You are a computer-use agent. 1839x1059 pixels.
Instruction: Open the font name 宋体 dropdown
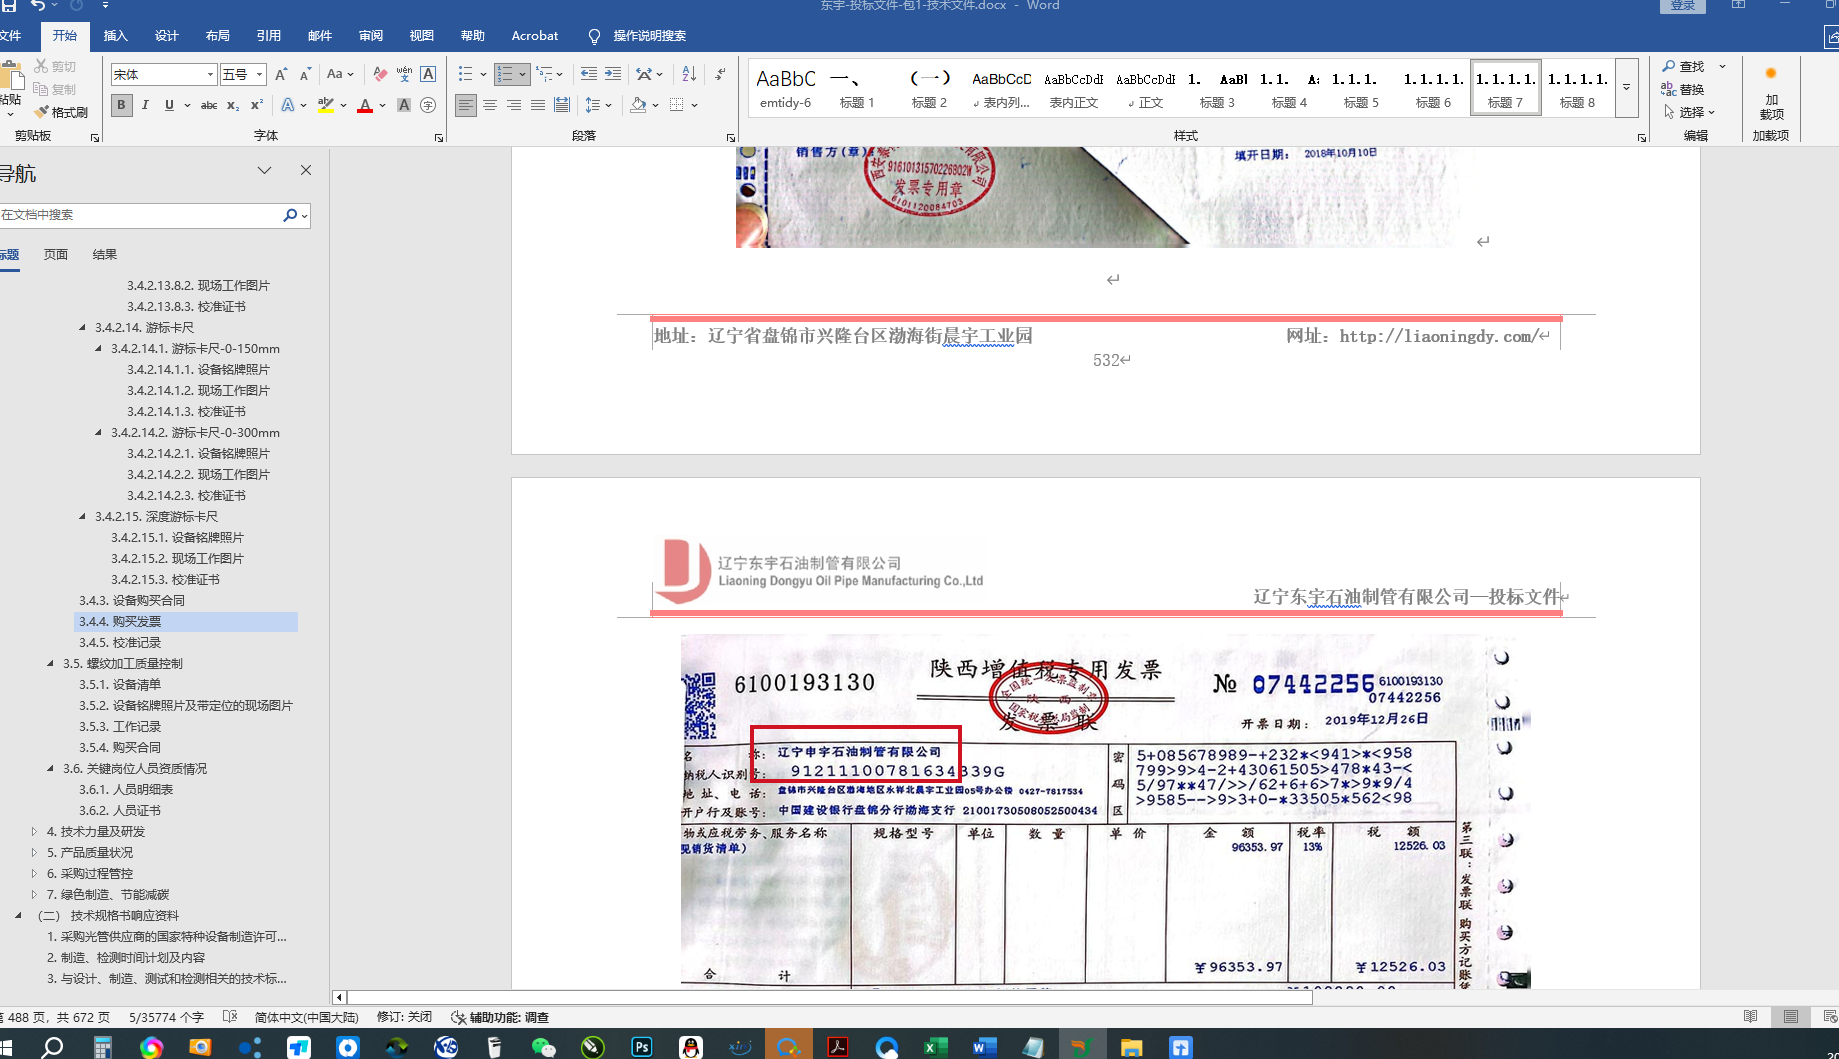point(210,74)
